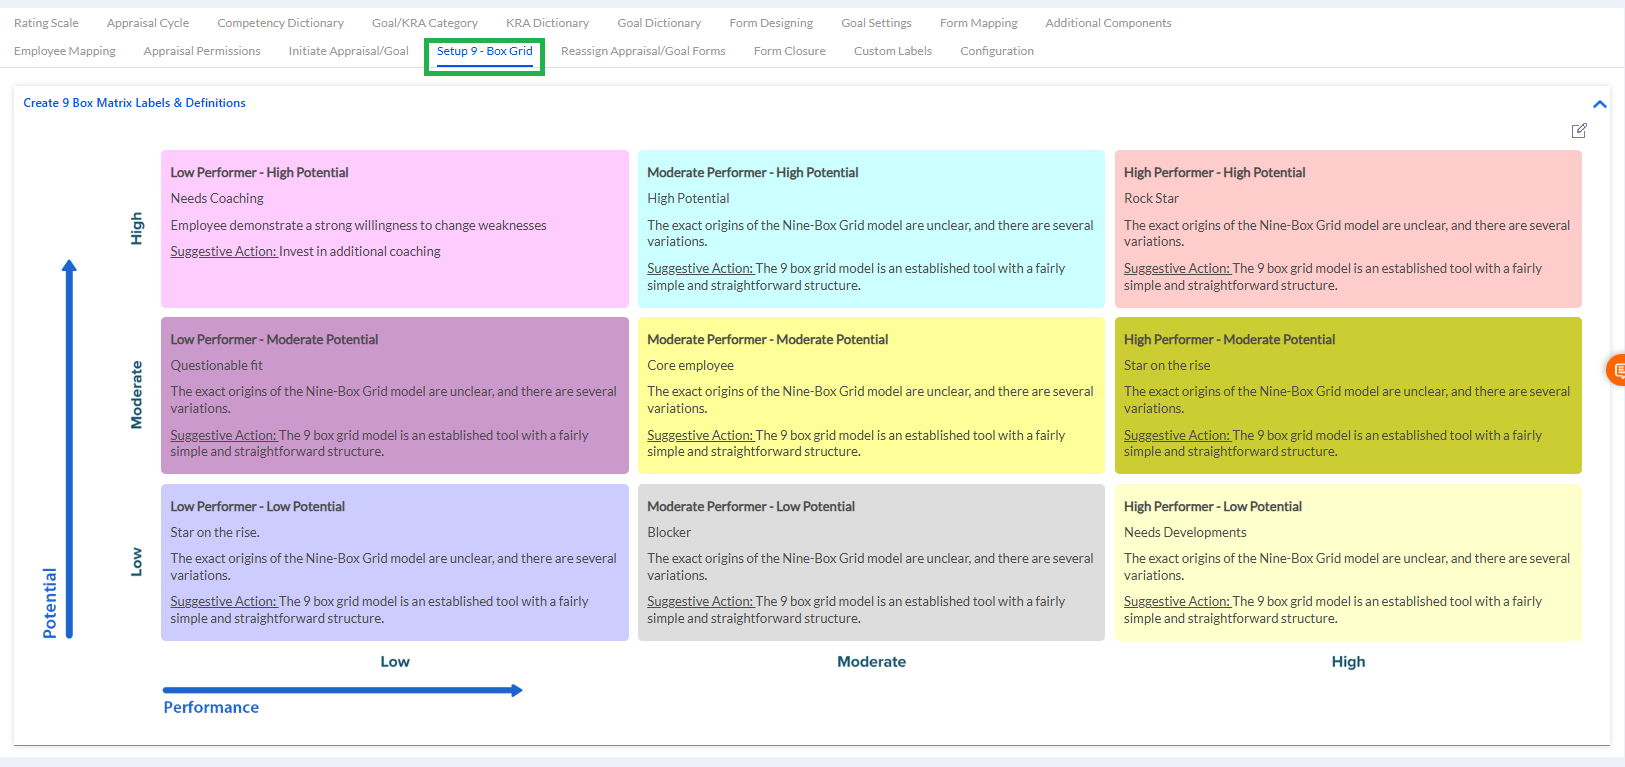
Task: Collapse the Create 9 Box Matrix panel
Action: (1599, 104)
